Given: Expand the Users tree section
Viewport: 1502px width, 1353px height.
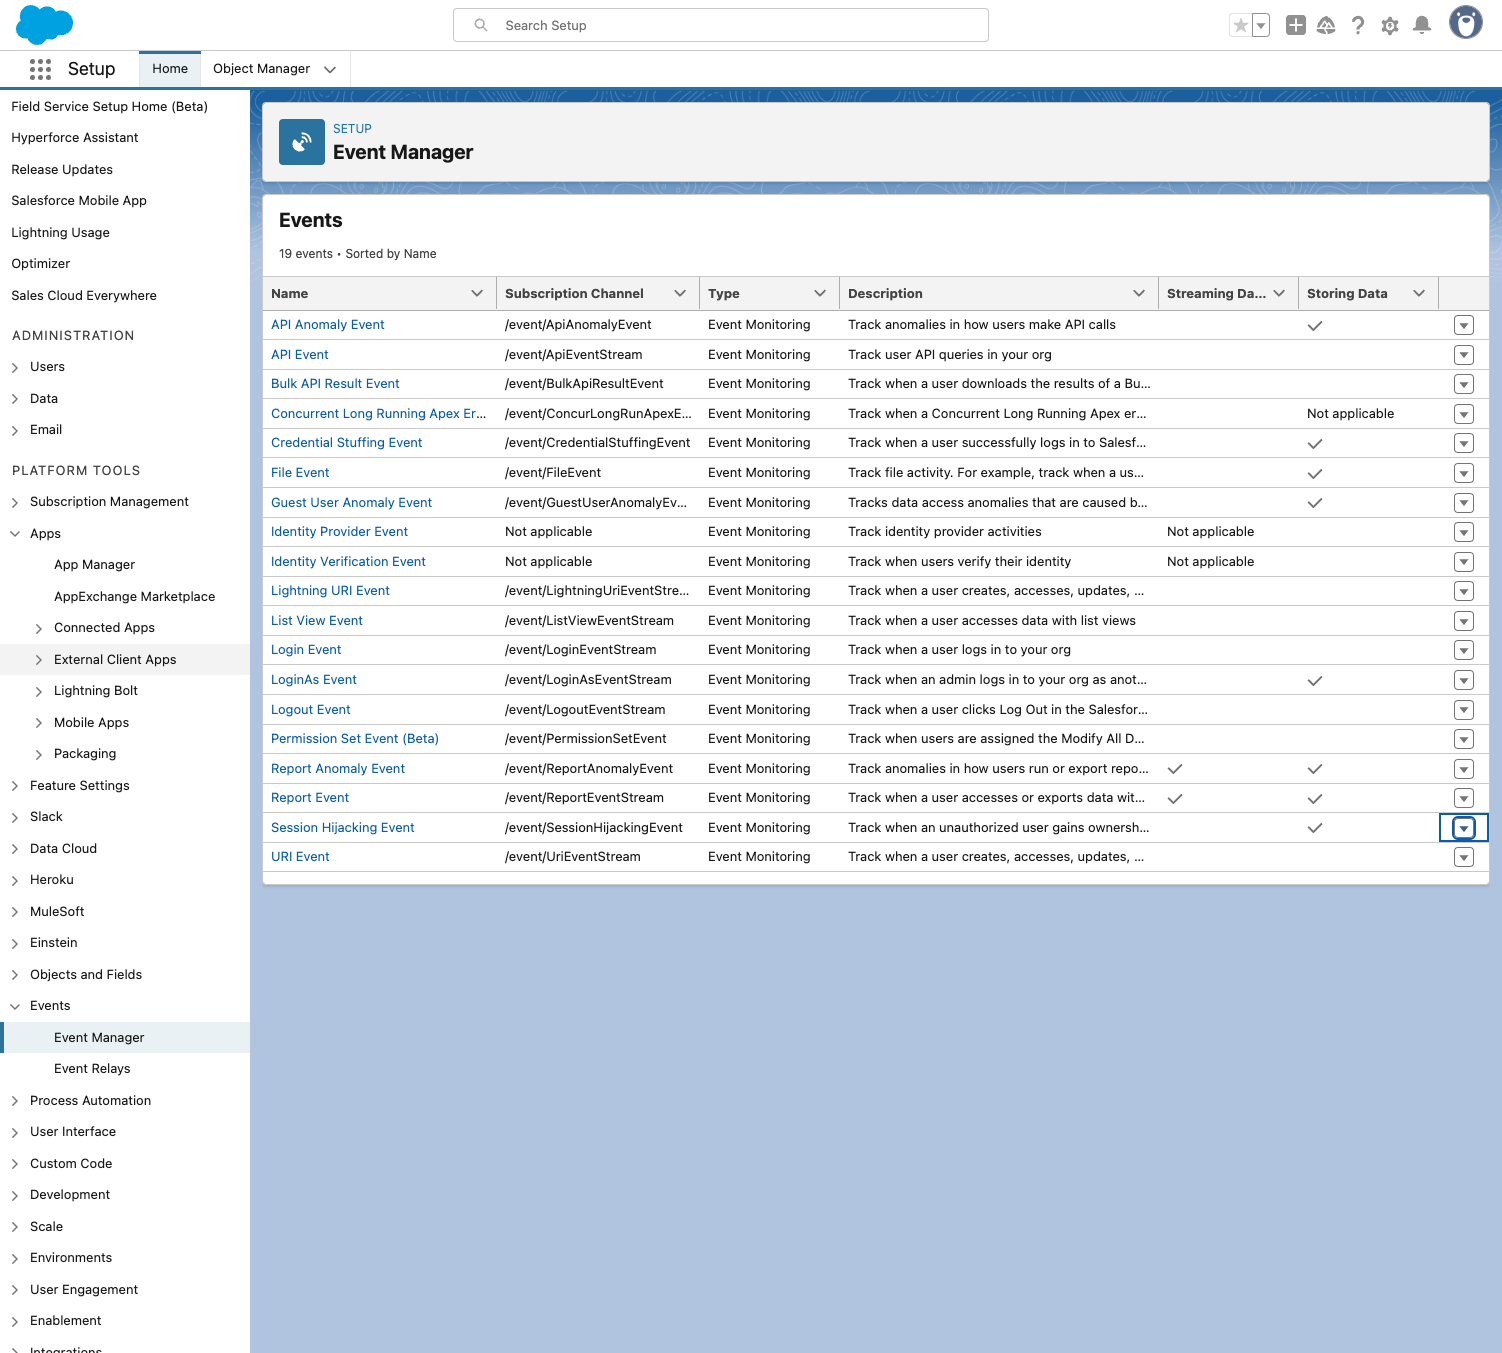Looking at the screenshot, I should pos(15,367).
